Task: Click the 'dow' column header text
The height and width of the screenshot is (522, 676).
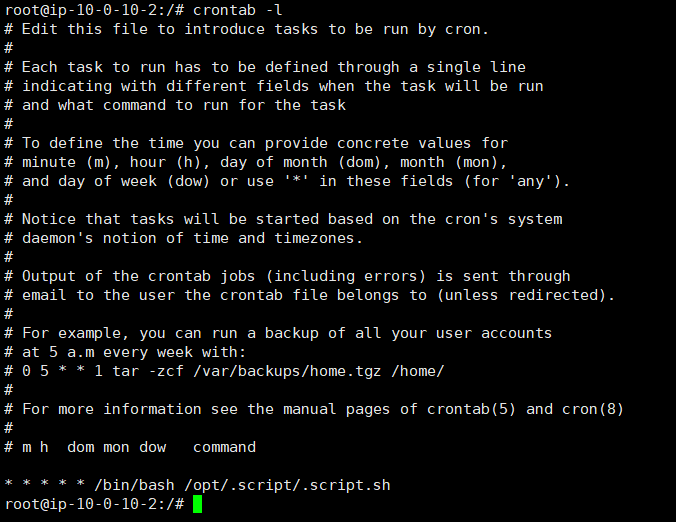Action: coord(153,447)
